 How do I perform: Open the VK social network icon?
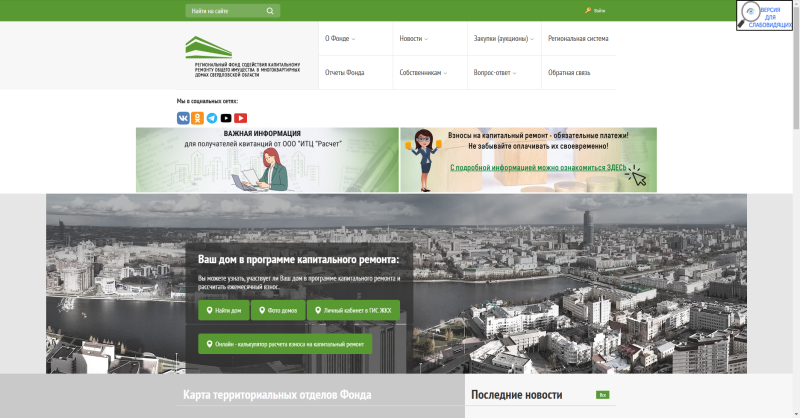pos(183,118)
